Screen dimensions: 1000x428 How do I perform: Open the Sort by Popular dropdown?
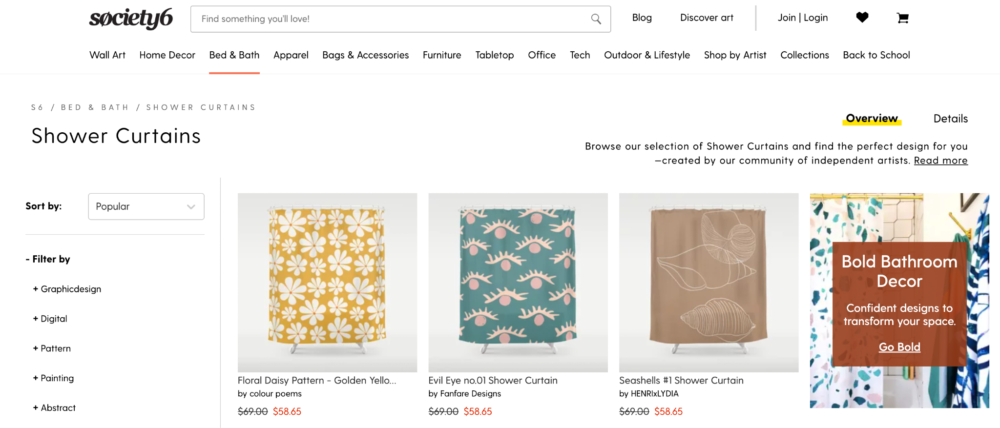146,207
